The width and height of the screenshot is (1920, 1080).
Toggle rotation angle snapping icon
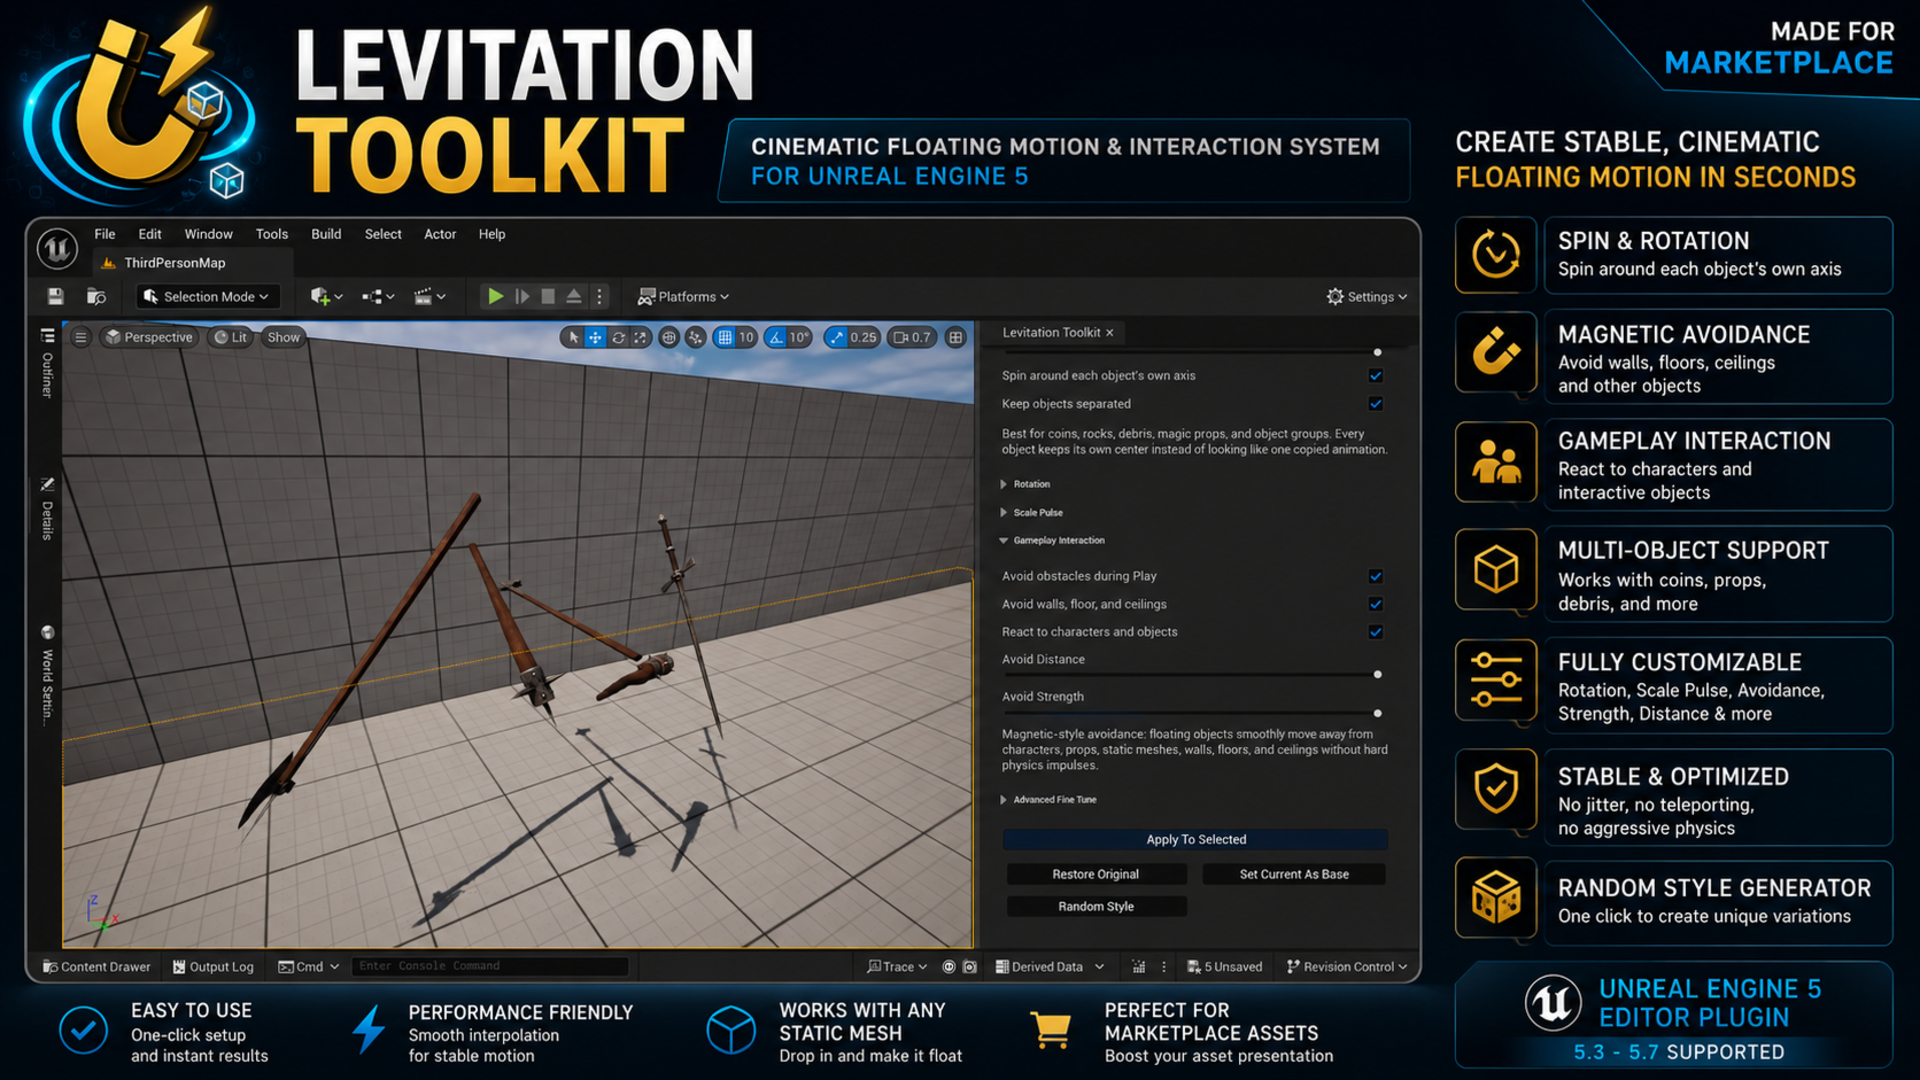tap(777, 337)
